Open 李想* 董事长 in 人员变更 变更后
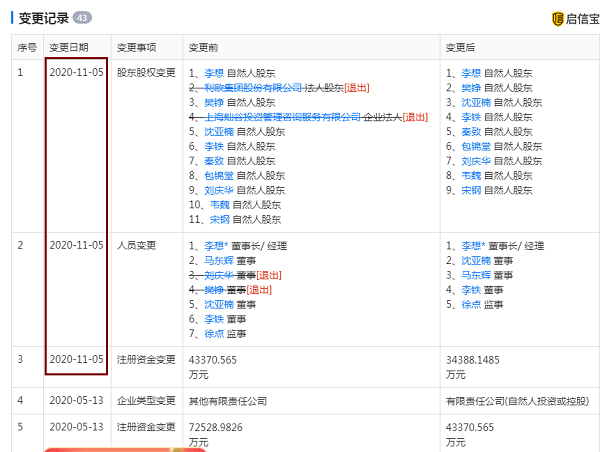600x452 pixels. (473, 246)
